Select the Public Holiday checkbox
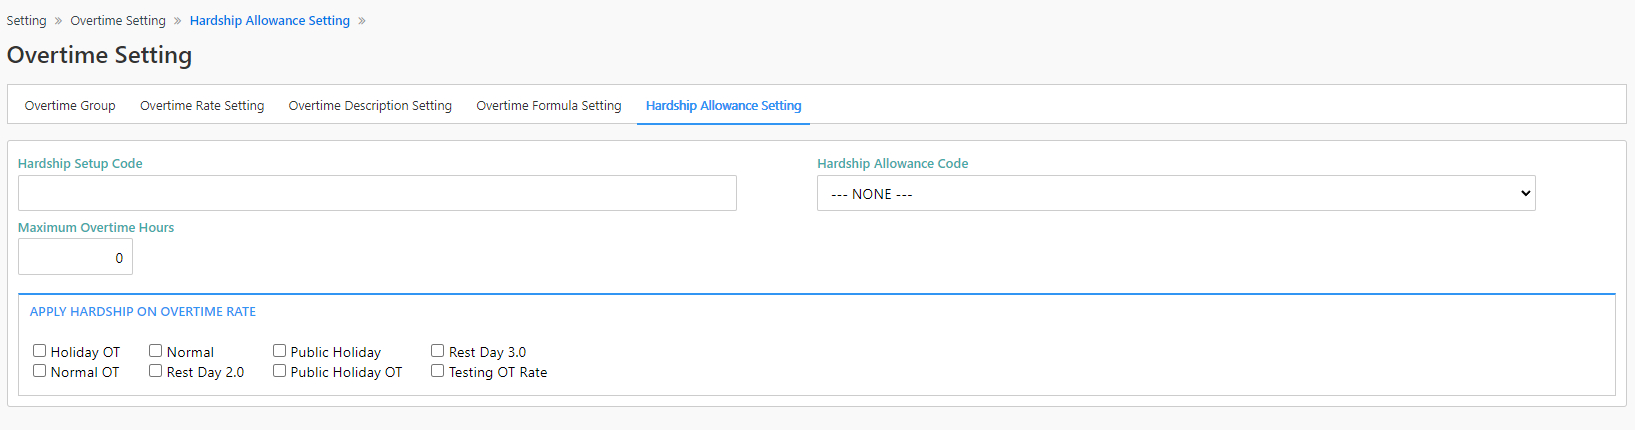The image size is (1635, 430). coord(280,351)
